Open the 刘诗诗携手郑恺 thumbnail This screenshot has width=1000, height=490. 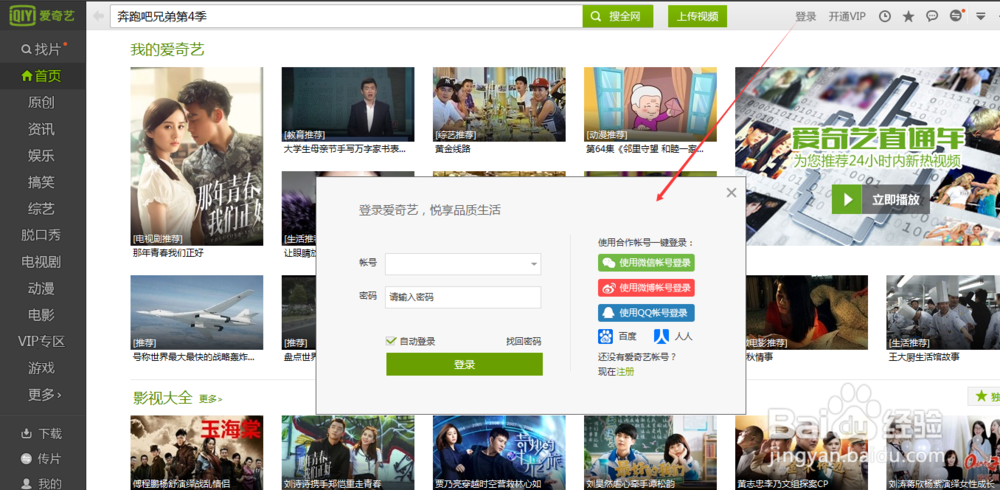click(x=348, y=452)
